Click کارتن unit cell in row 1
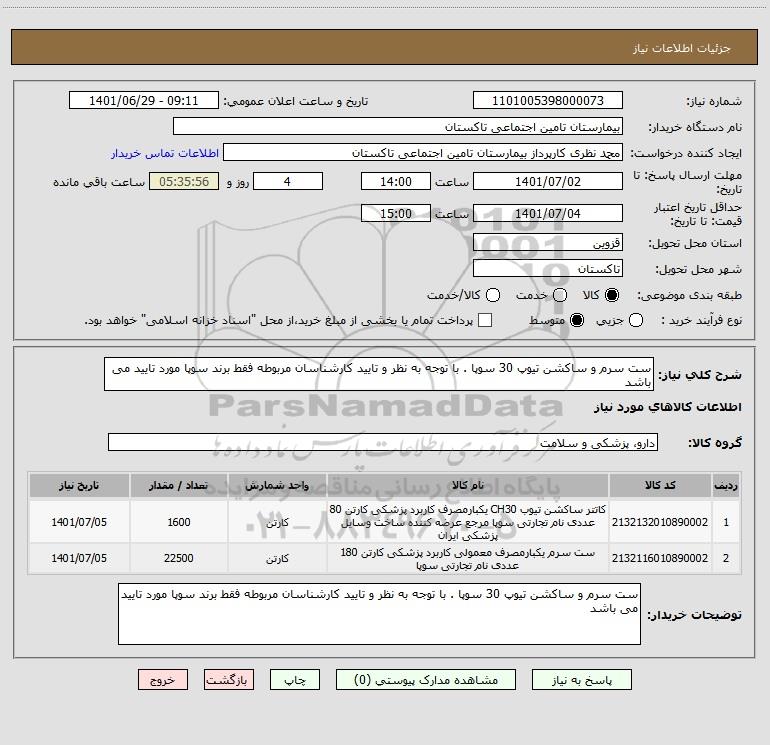The image size is (770, 745). pos(277,522)
